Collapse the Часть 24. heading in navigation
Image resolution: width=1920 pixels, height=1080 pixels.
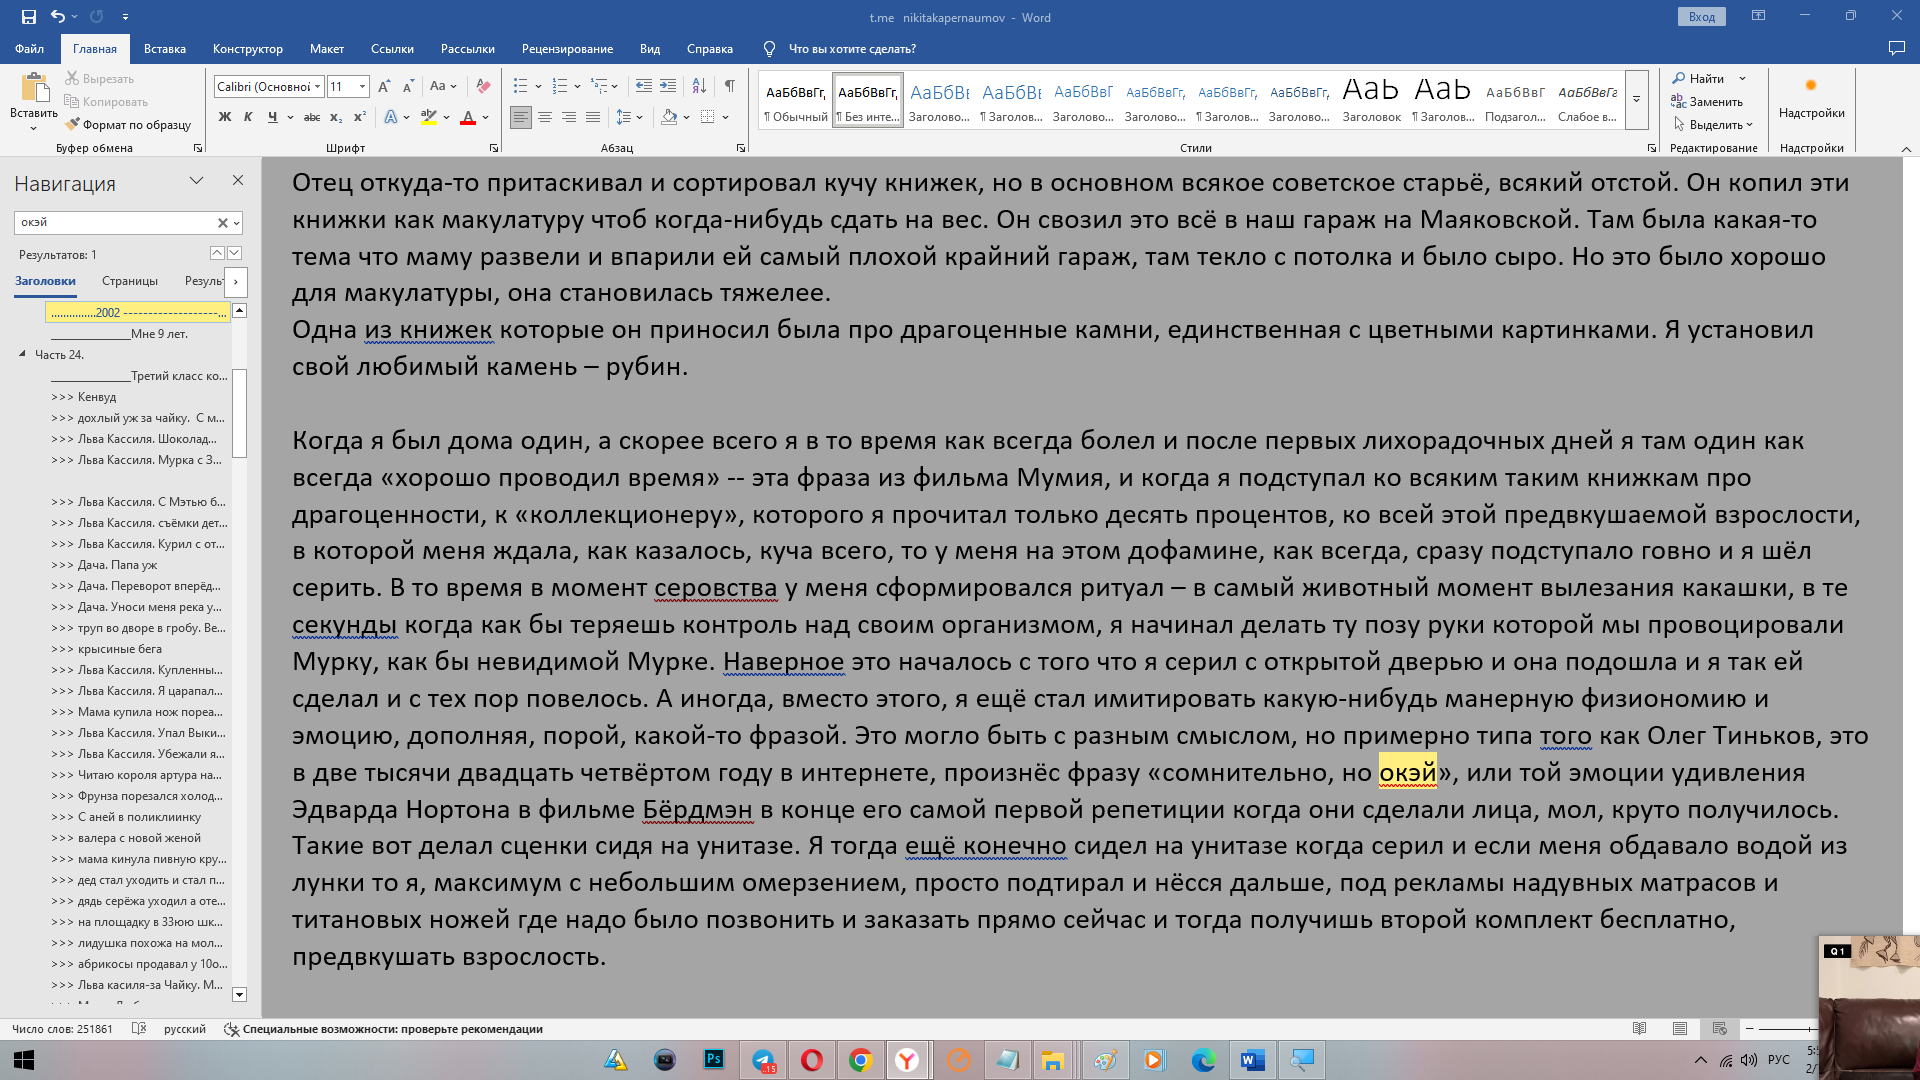click(22, 353)
